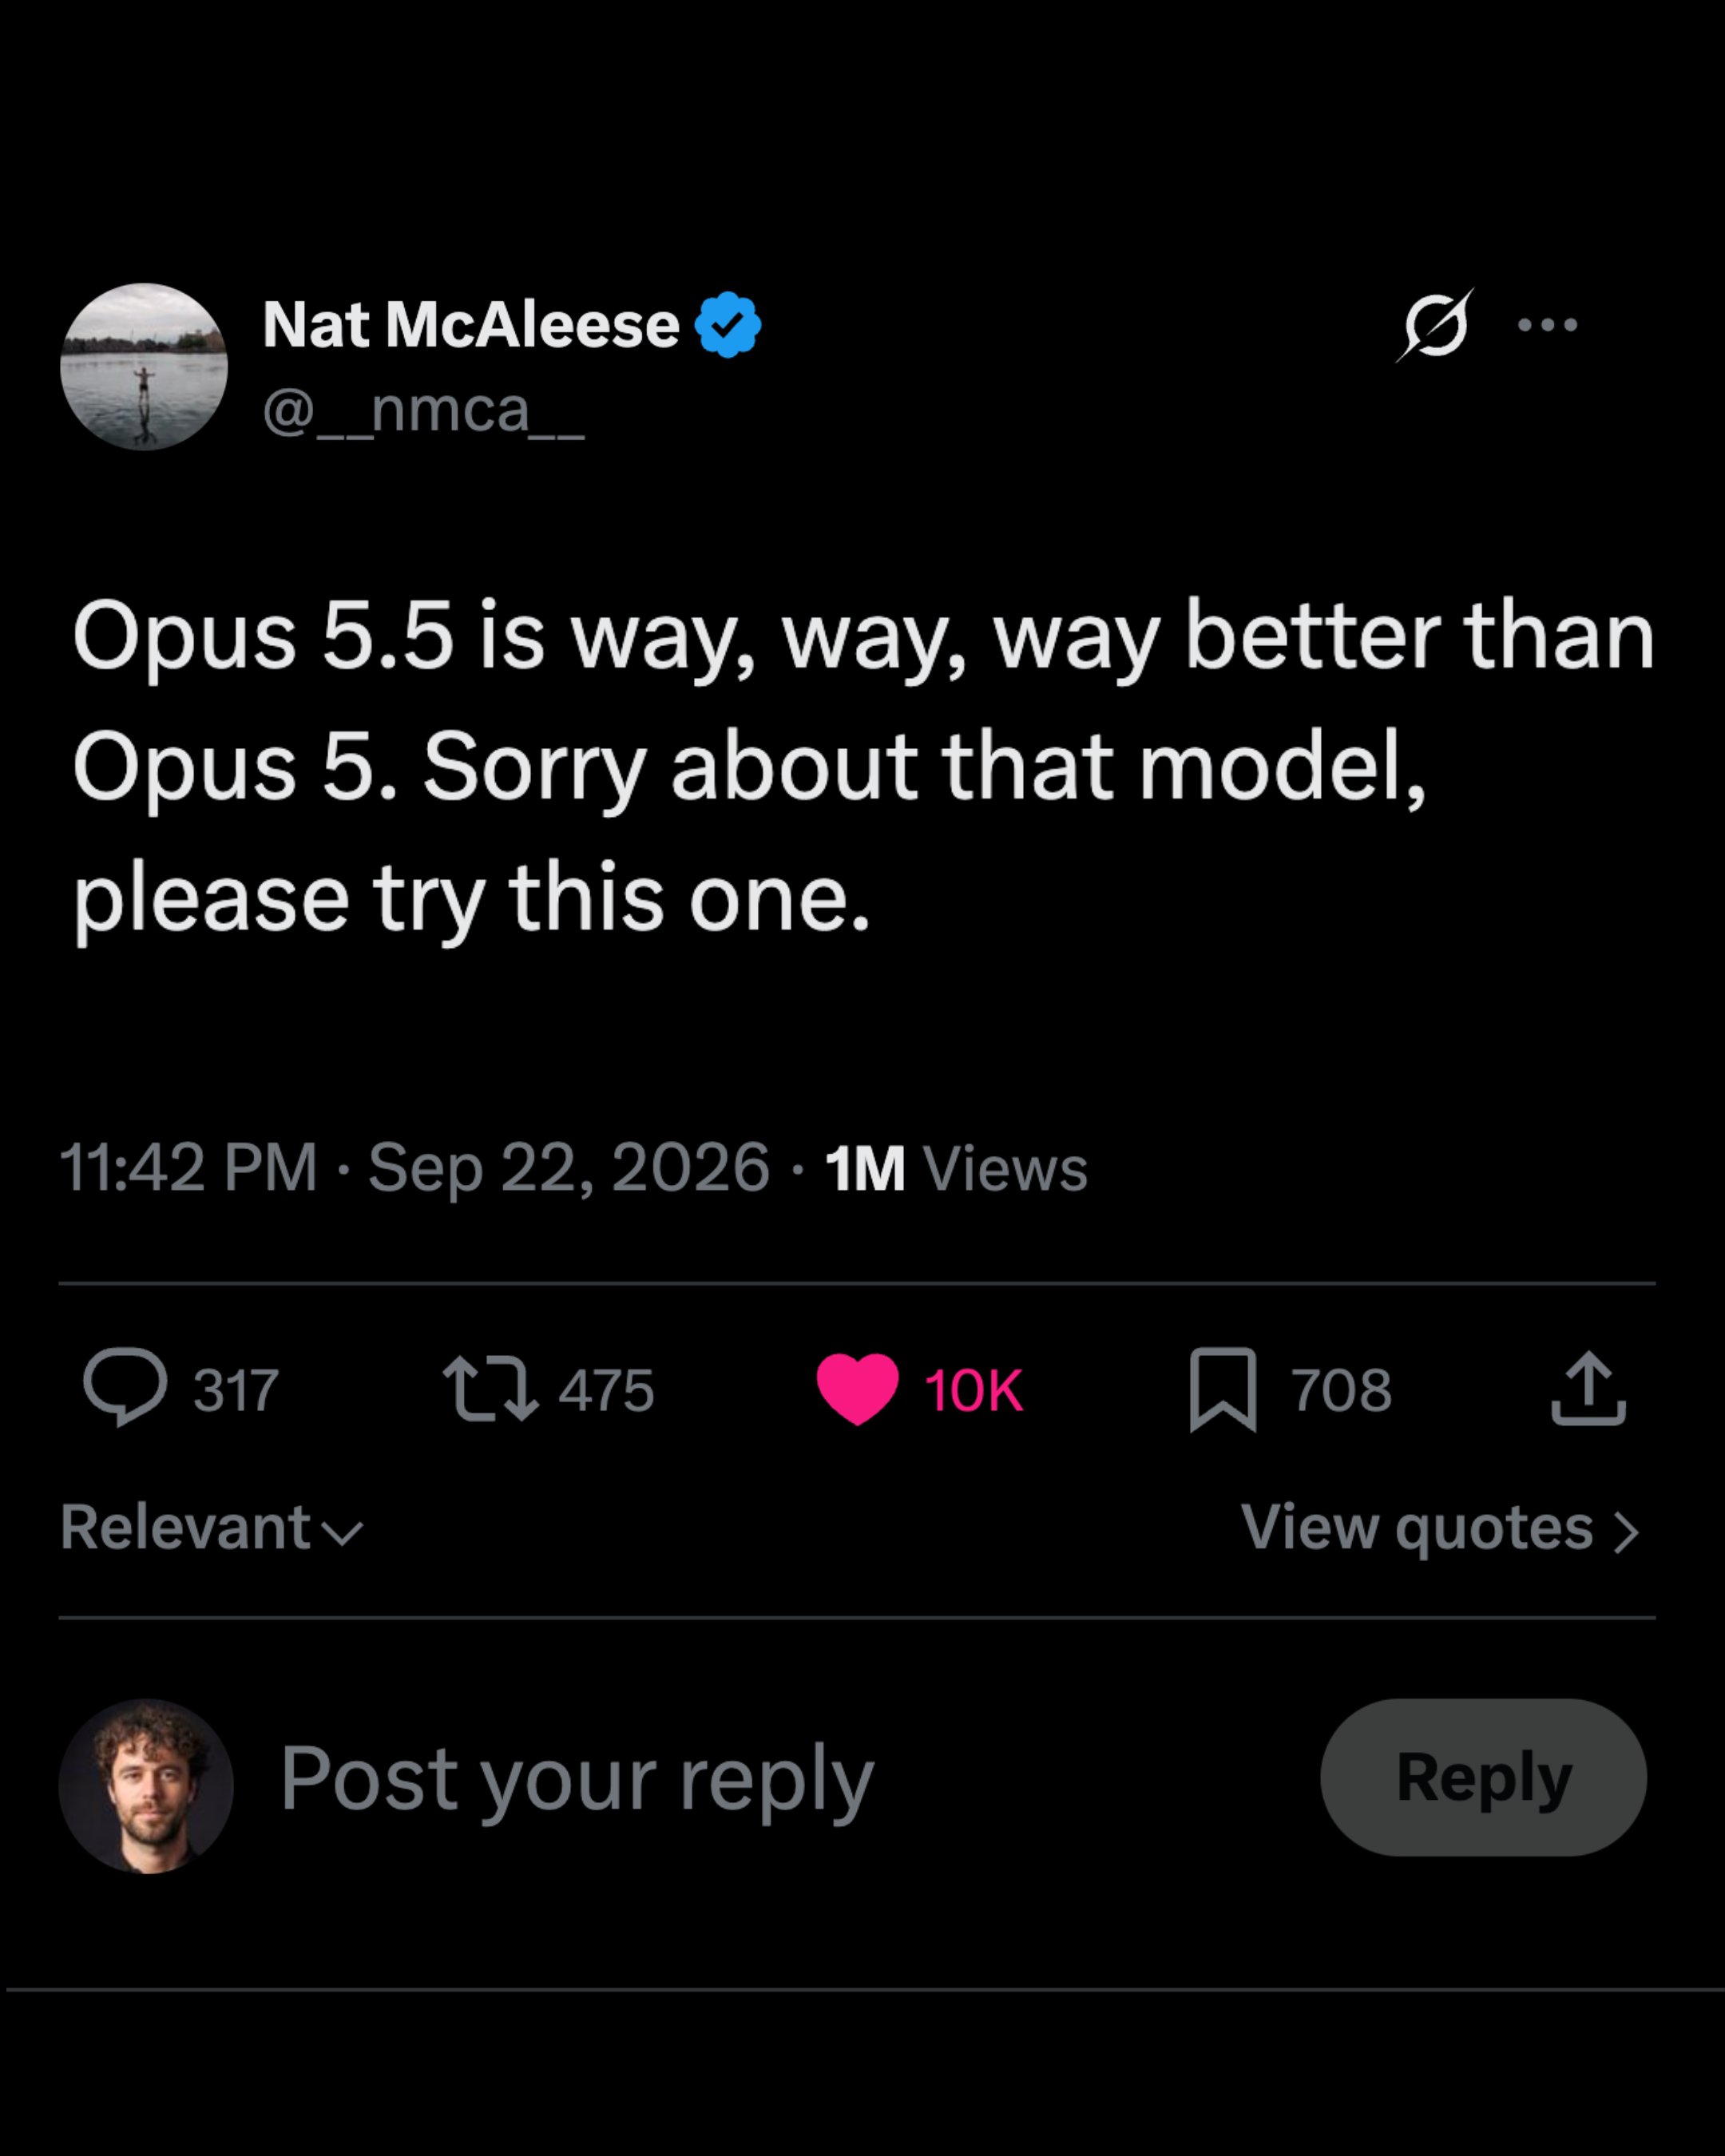
Task: Click the blue verified badge
Action: pyautogui.click(x=728, y=325)
